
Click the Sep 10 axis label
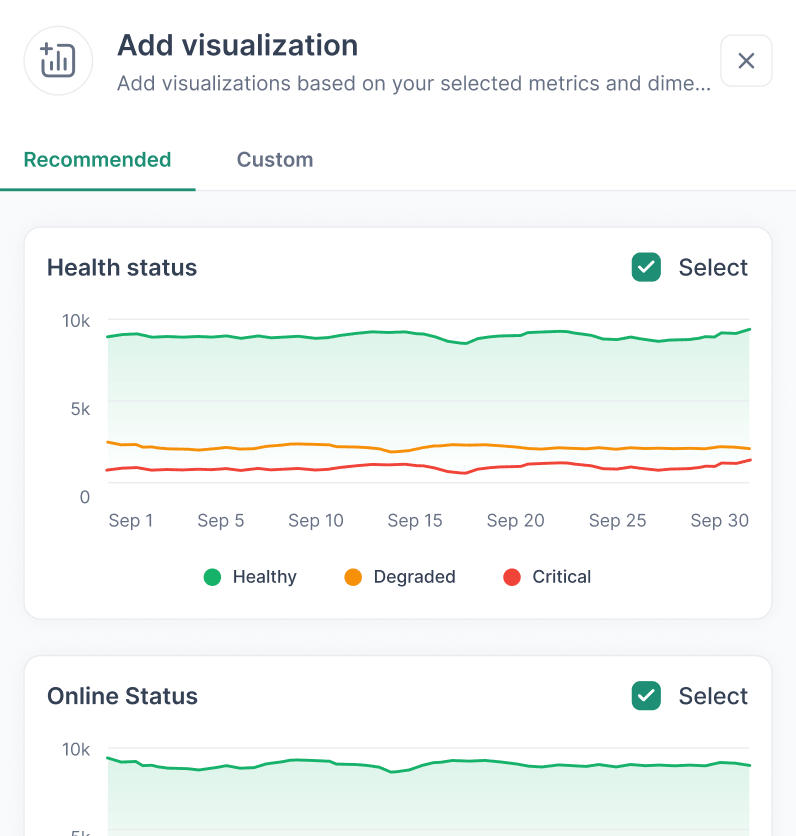tap(316, 520)
